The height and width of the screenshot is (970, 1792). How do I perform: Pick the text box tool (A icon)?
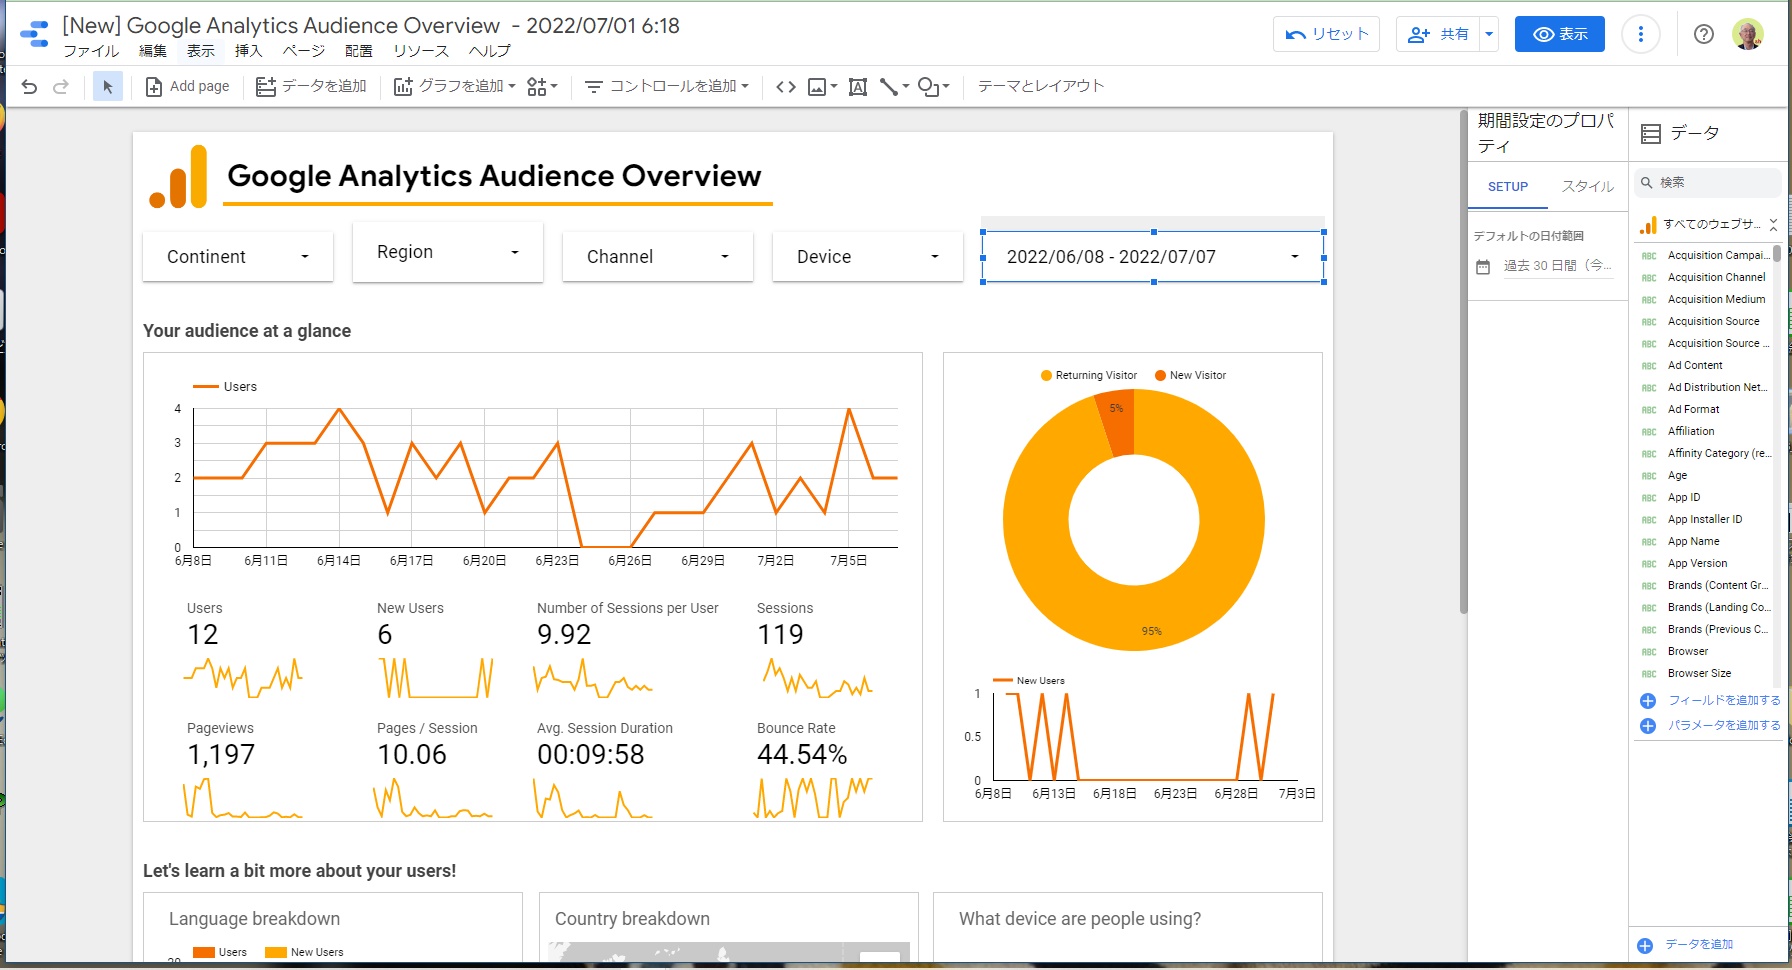tap(857, 87)
